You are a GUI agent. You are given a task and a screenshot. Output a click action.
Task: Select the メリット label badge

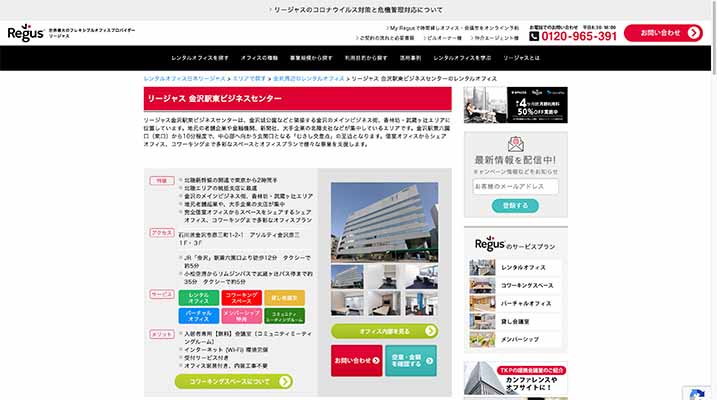[x=162, y=334]
